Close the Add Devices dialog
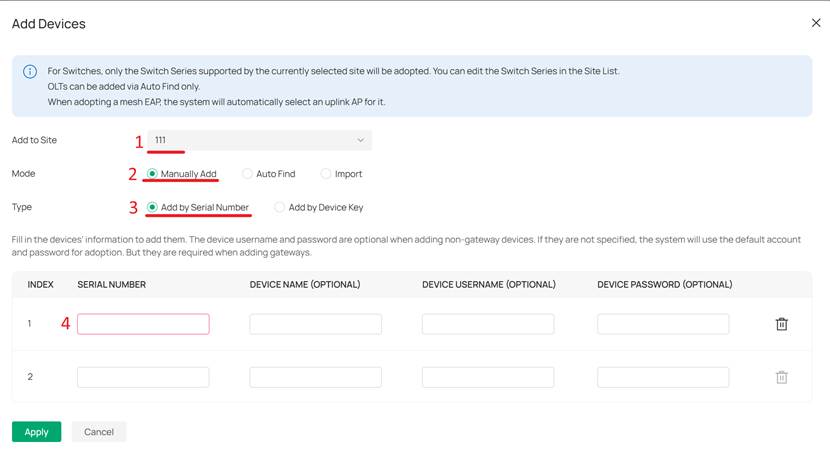The height and width of the screenshot is (460, 830). 816,23
